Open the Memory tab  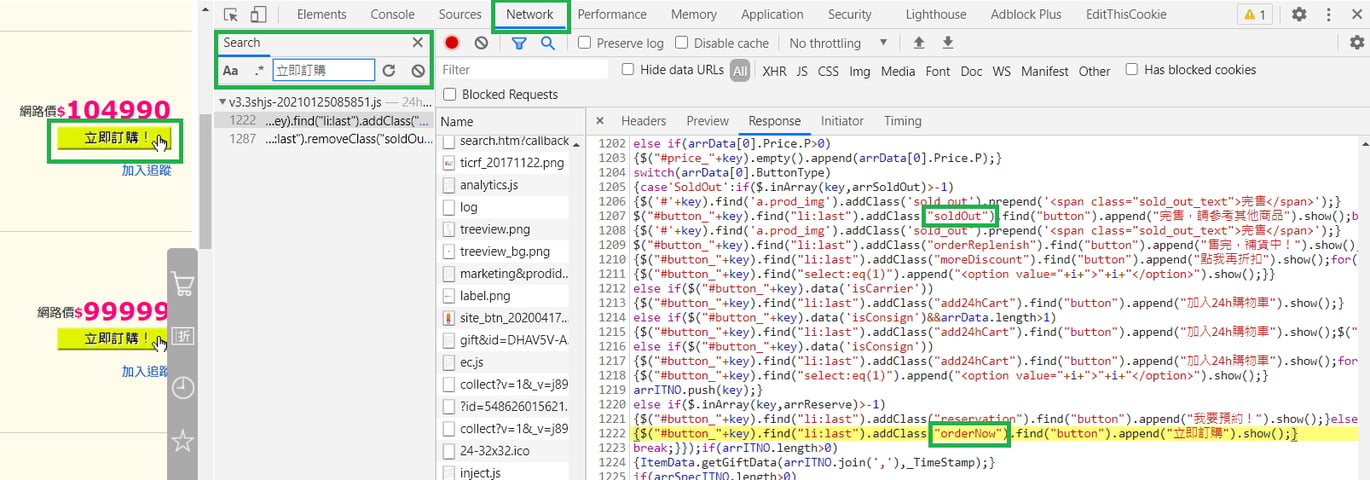pos(694,14)
